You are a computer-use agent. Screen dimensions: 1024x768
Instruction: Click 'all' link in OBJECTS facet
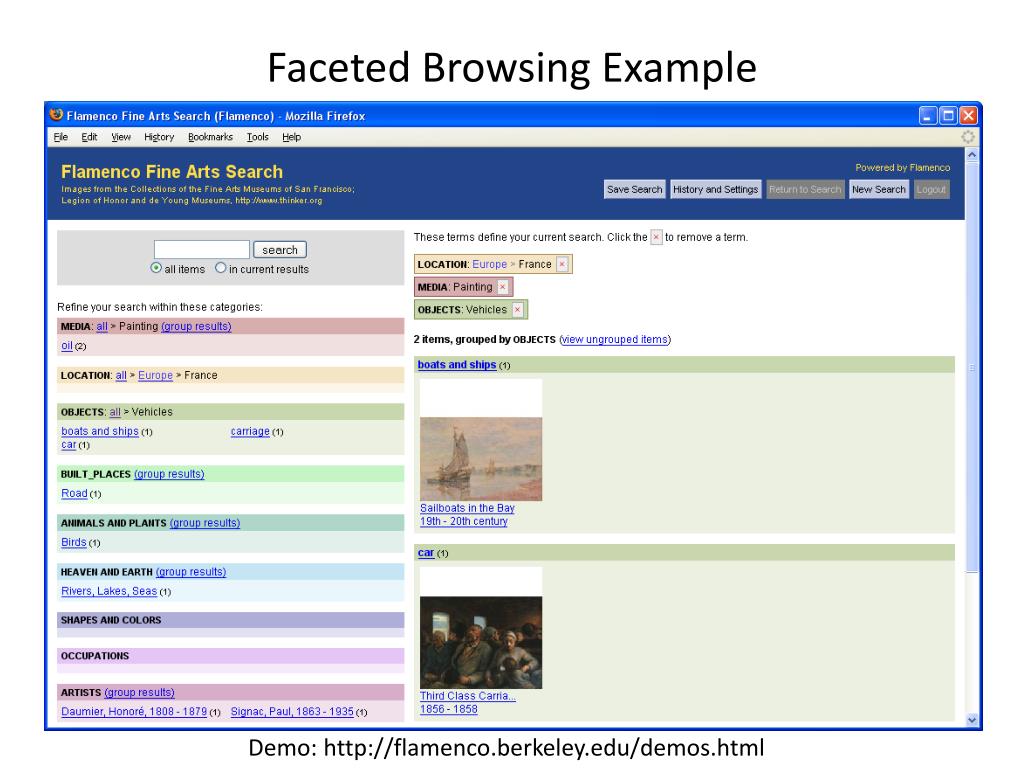(x=115, y=412)
